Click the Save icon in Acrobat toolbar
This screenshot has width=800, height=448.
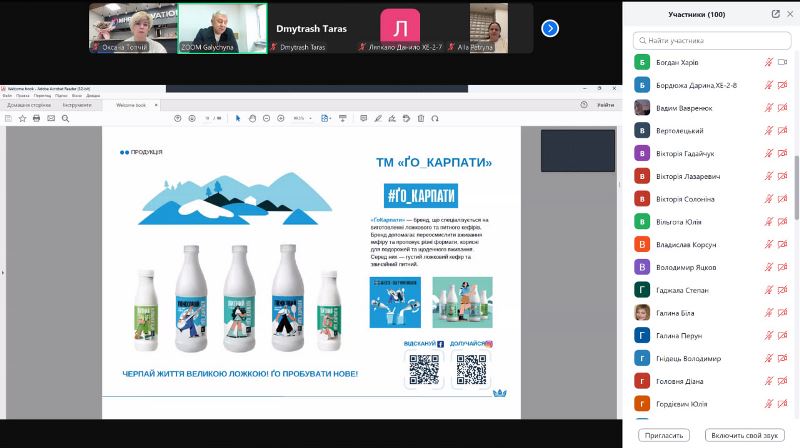click(x=8, y=118)
